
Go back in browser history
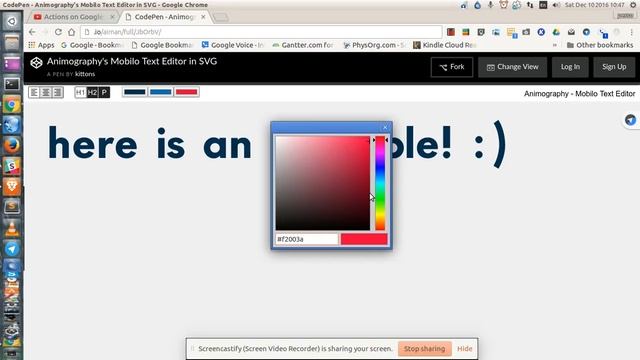click(x=32, y=32)
